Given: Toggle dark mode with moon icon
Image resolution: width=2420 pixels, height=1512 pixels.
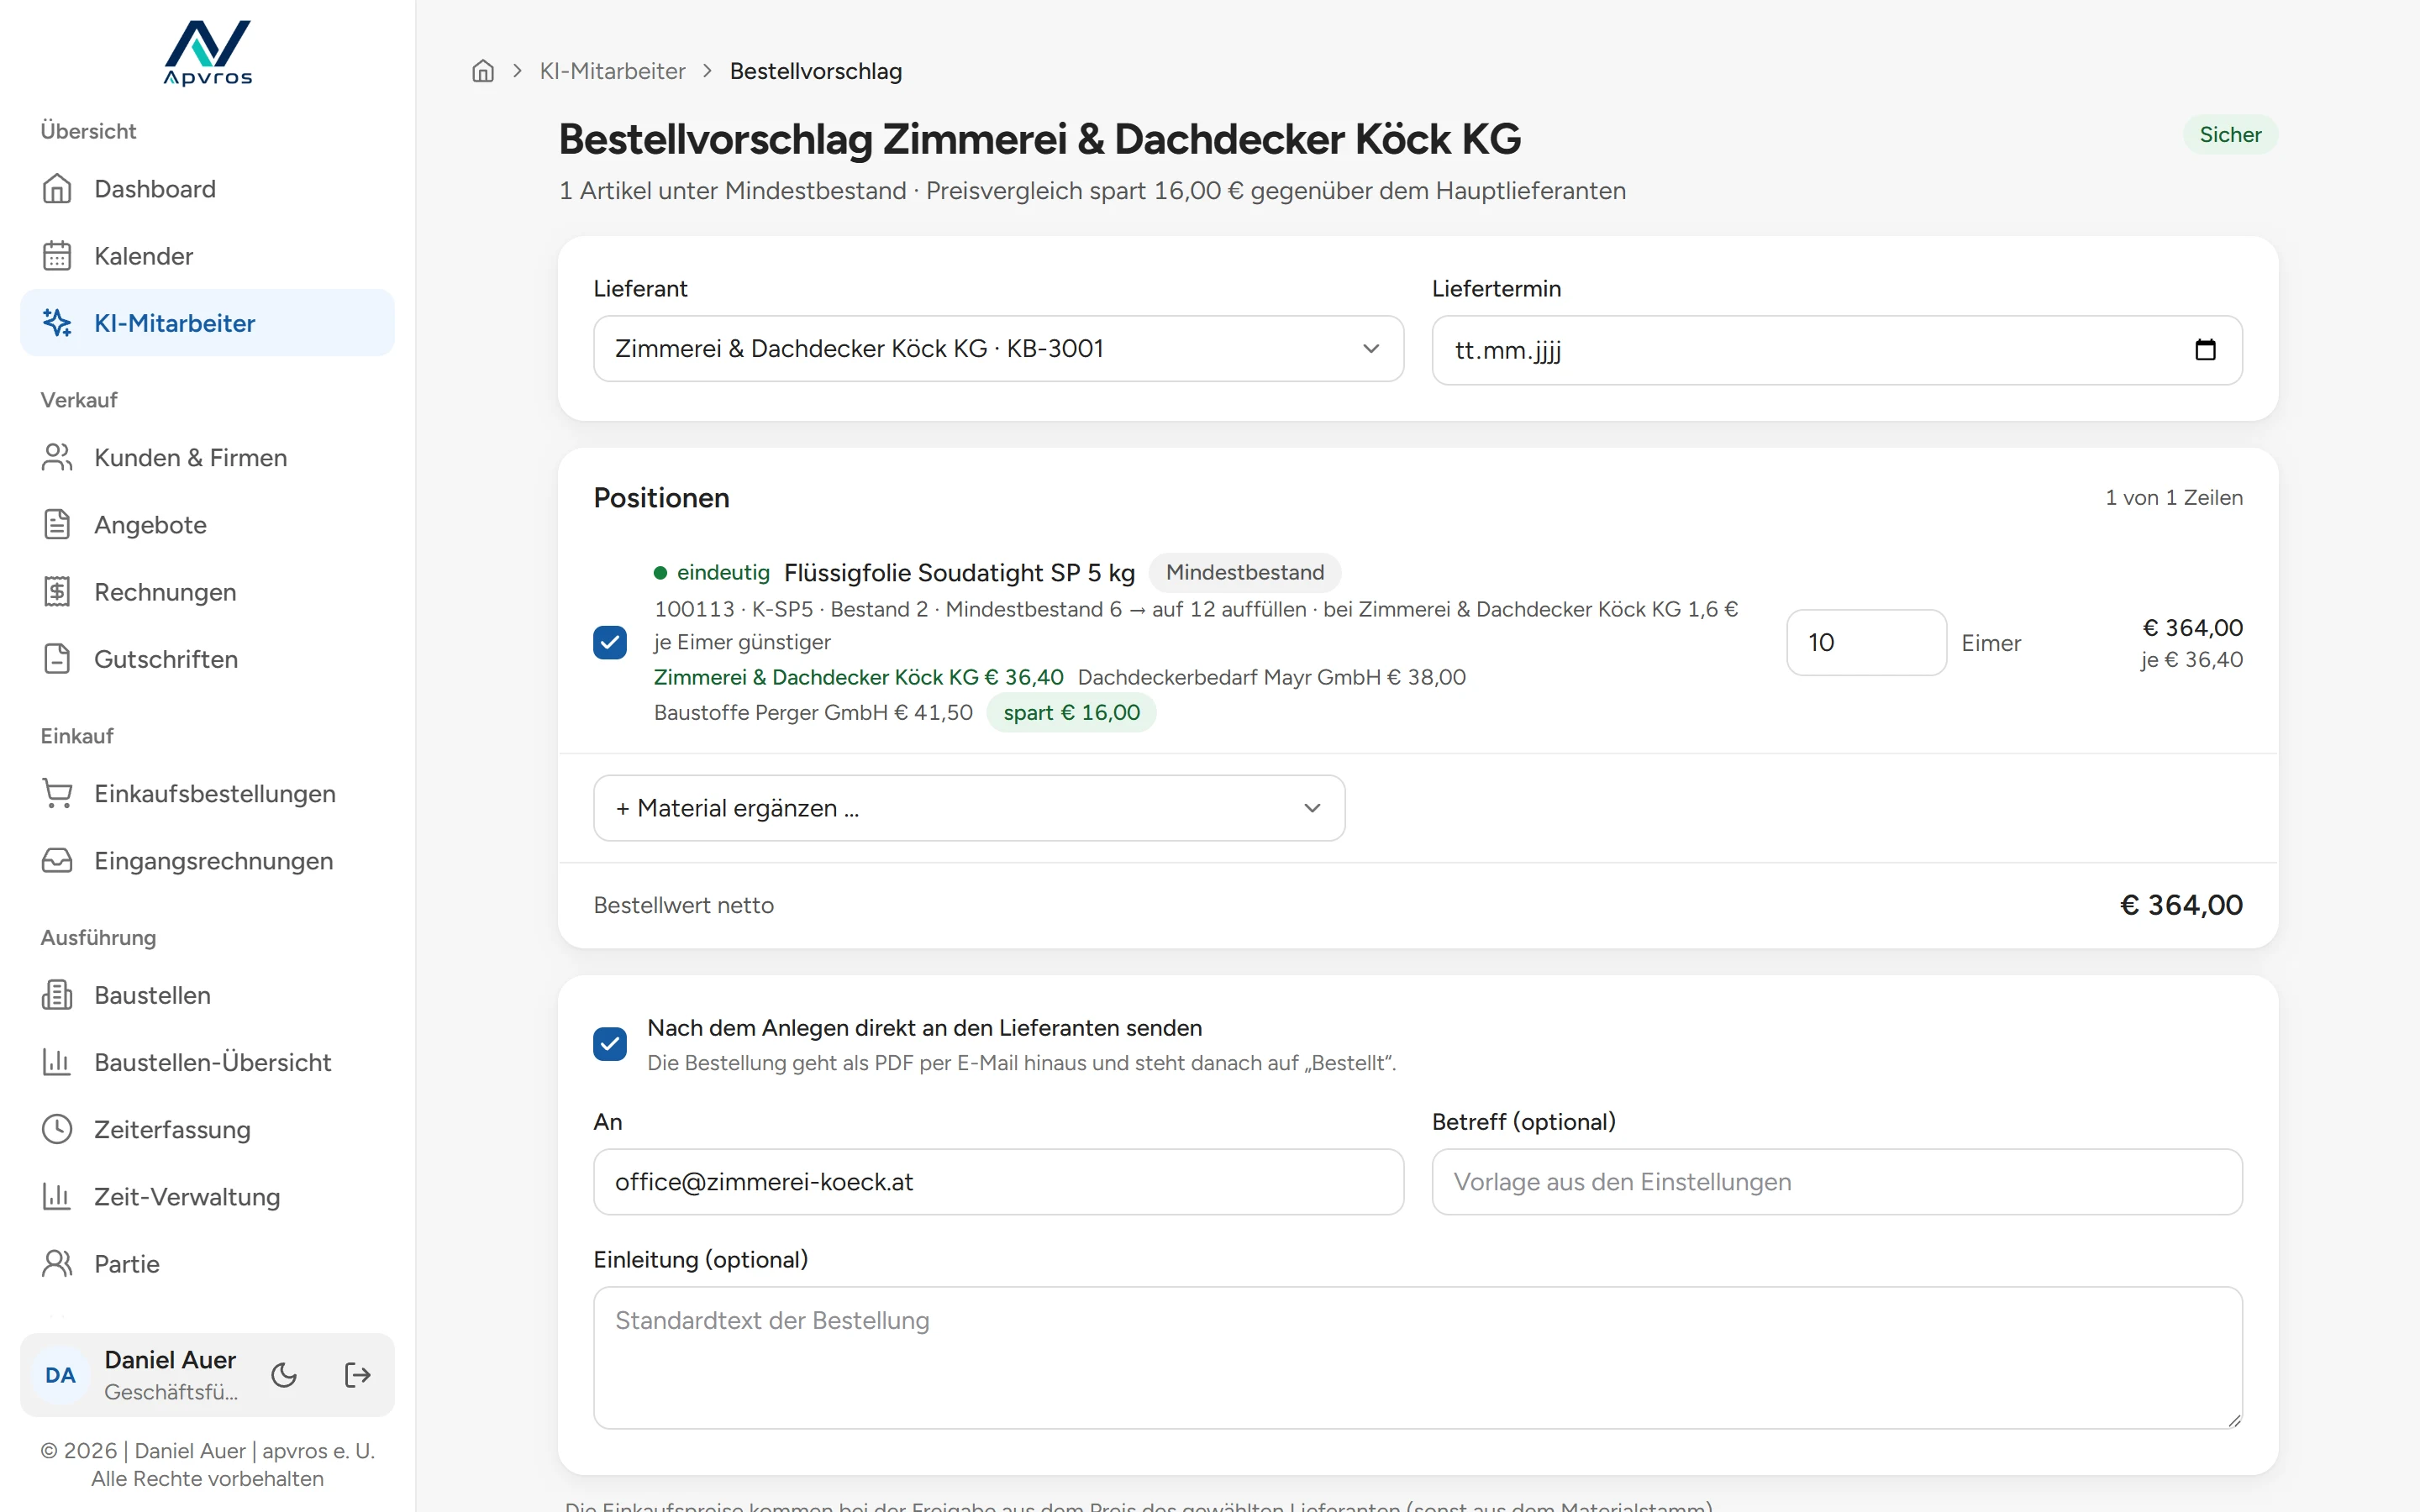Looking at the screenshot, I should tap(284, 1375).
